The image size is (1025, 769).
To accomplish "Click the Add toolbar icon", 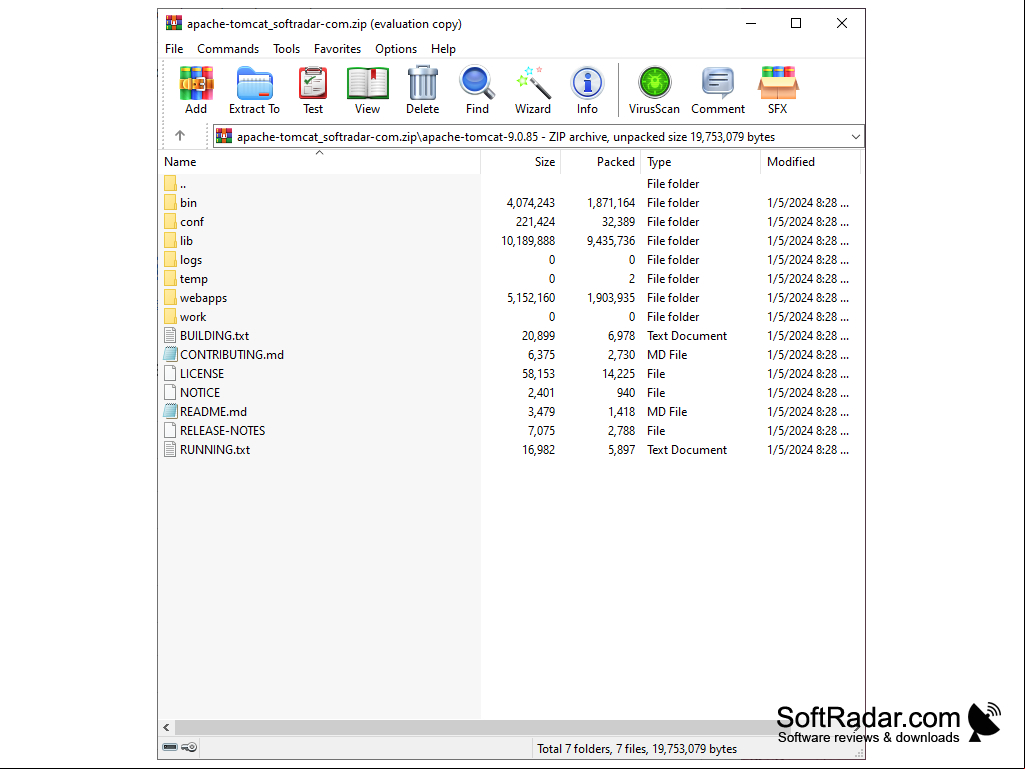I will click(x=196, y=90).
